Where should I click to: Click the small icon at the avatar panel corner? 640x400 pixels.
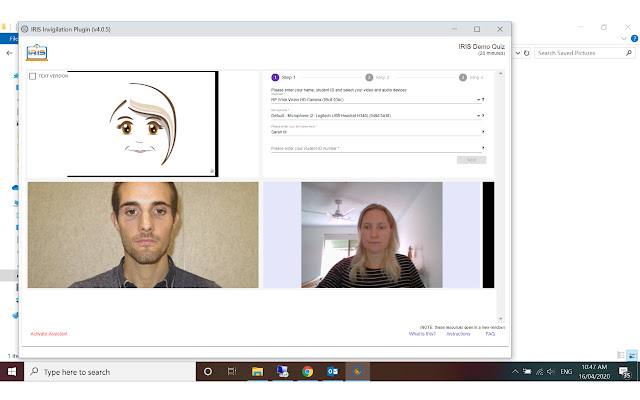click(211, 171)
